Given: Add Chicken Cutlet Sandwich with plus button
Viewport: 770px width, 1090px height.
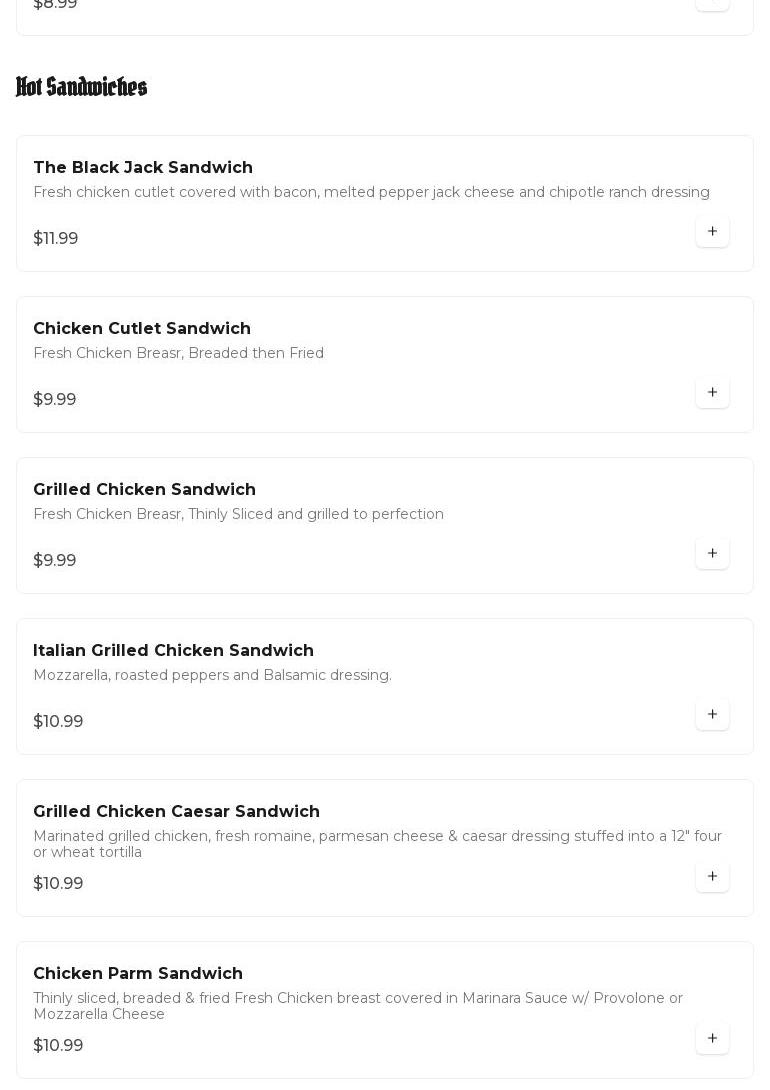Looking at the screenshot, I should (712, 392).
